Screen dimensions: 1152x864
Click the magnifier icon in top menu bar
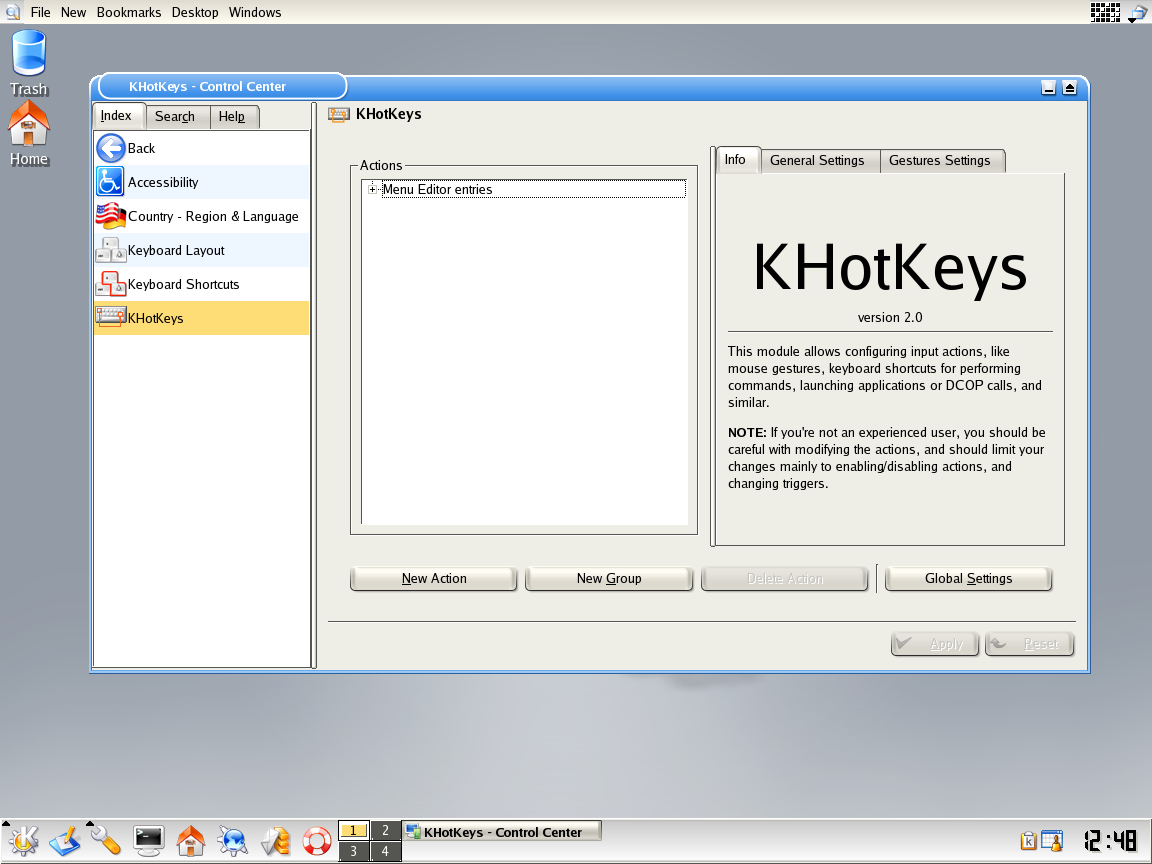coord(12,12)
